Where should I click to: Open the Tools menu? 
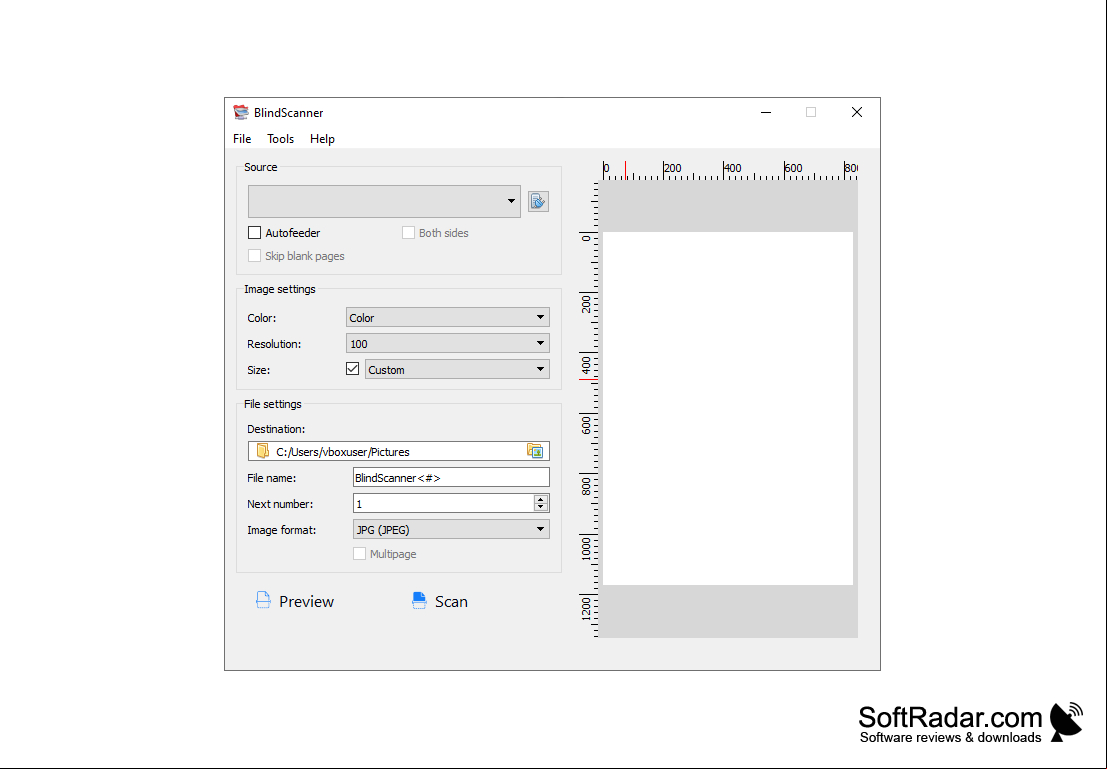[280, 138]
